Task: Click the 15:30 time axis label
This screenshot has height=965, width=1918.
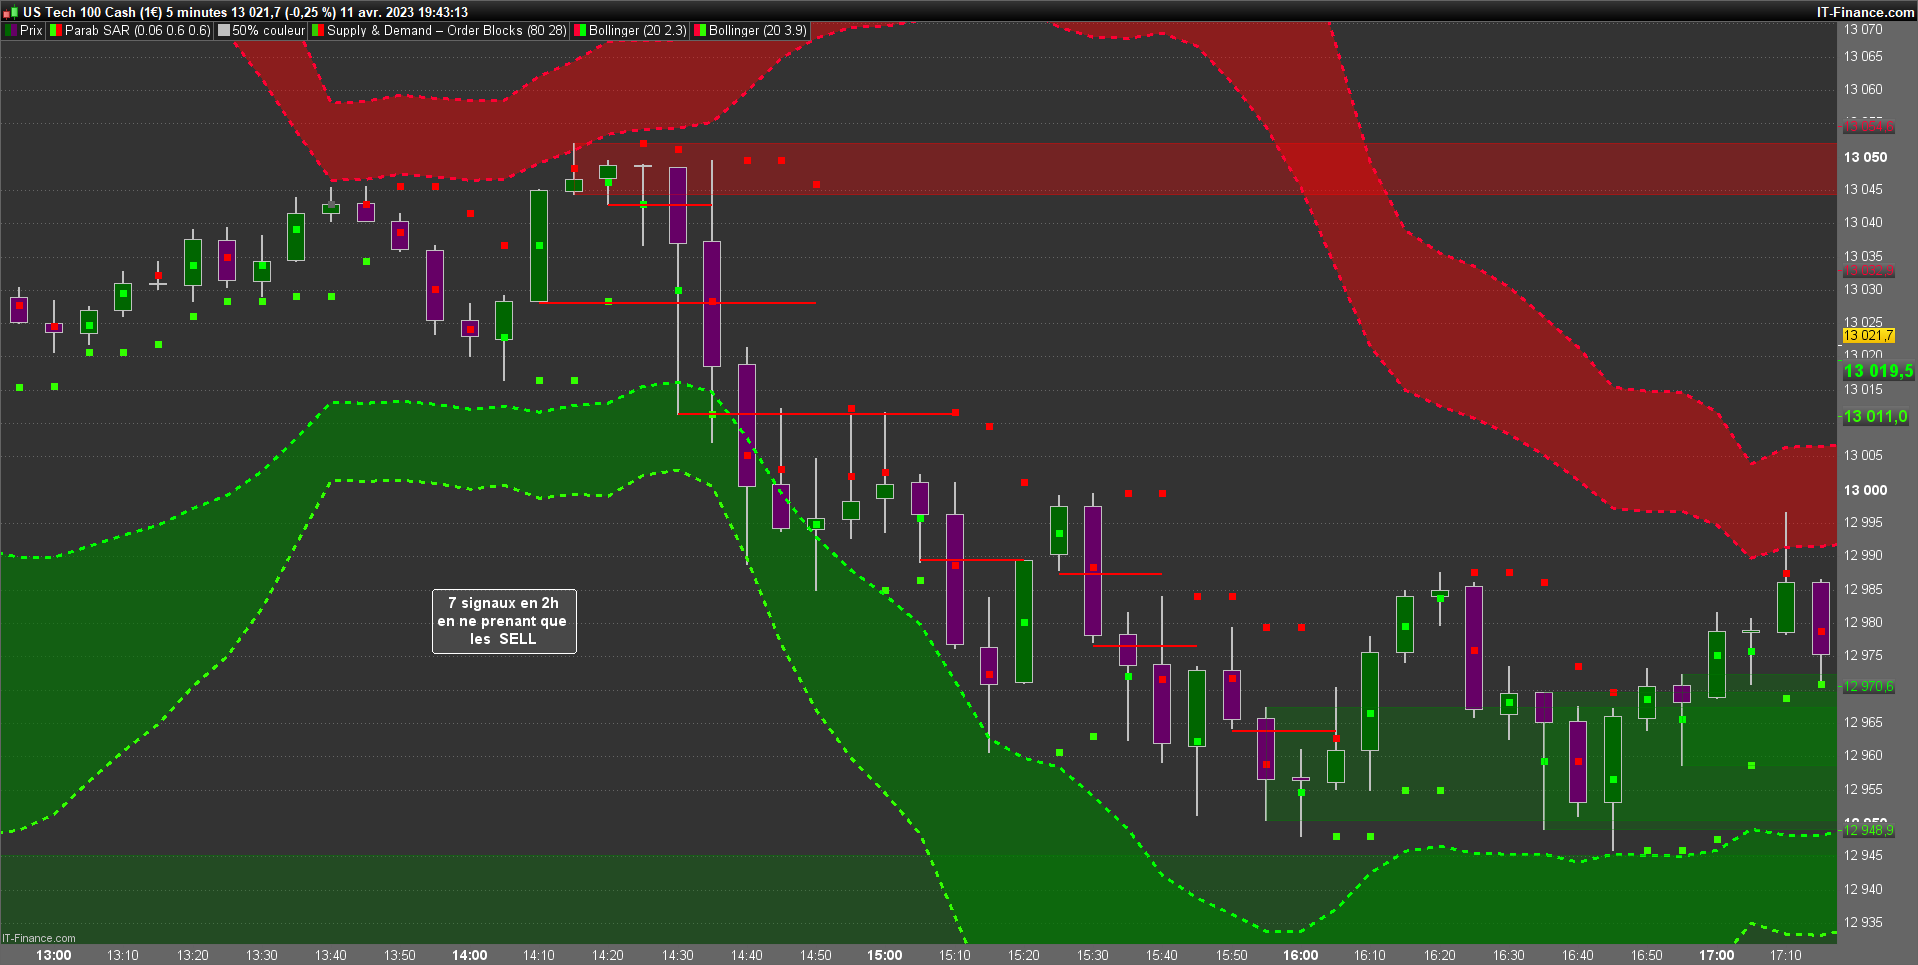Action: 1093,955
